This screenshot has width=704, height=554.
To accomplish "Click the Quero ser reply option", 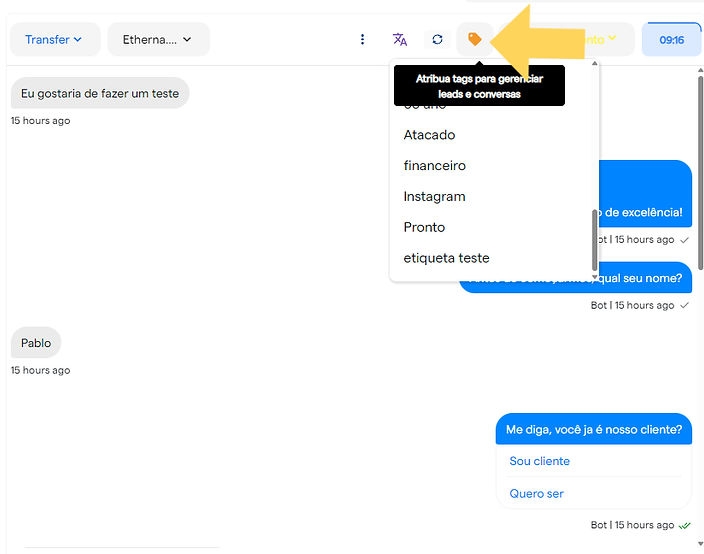I will tap(536, 493).
